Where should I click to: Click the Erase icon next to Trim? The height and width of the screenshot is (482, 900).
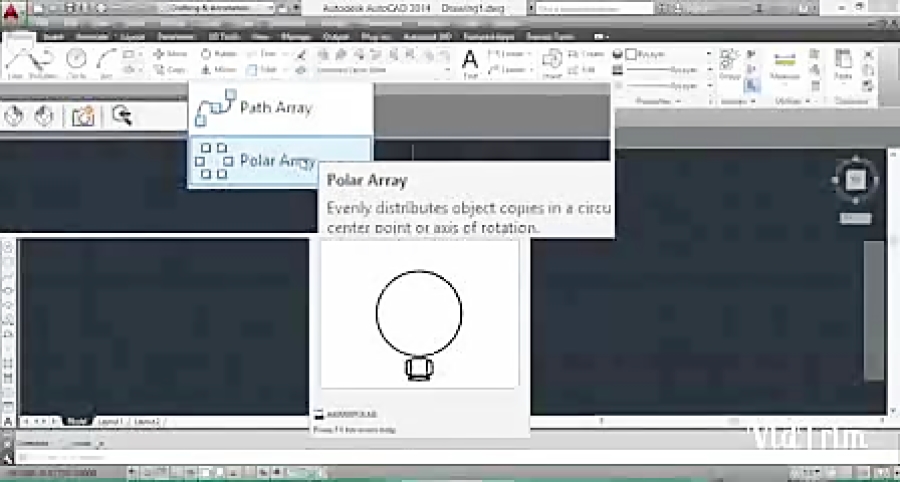301,54
